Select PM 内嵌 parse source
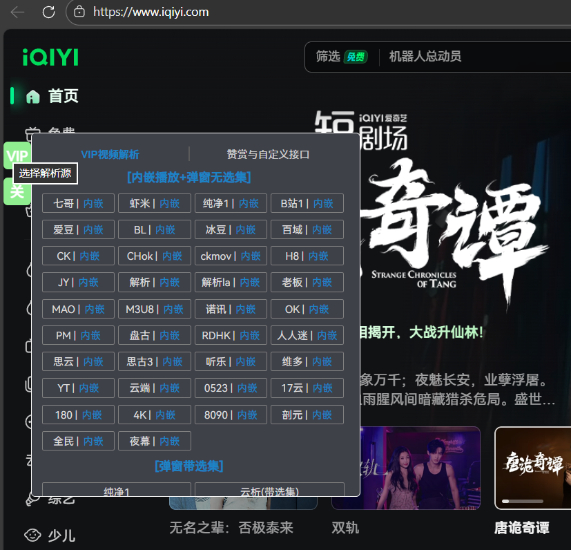 [x=78, y=335]
